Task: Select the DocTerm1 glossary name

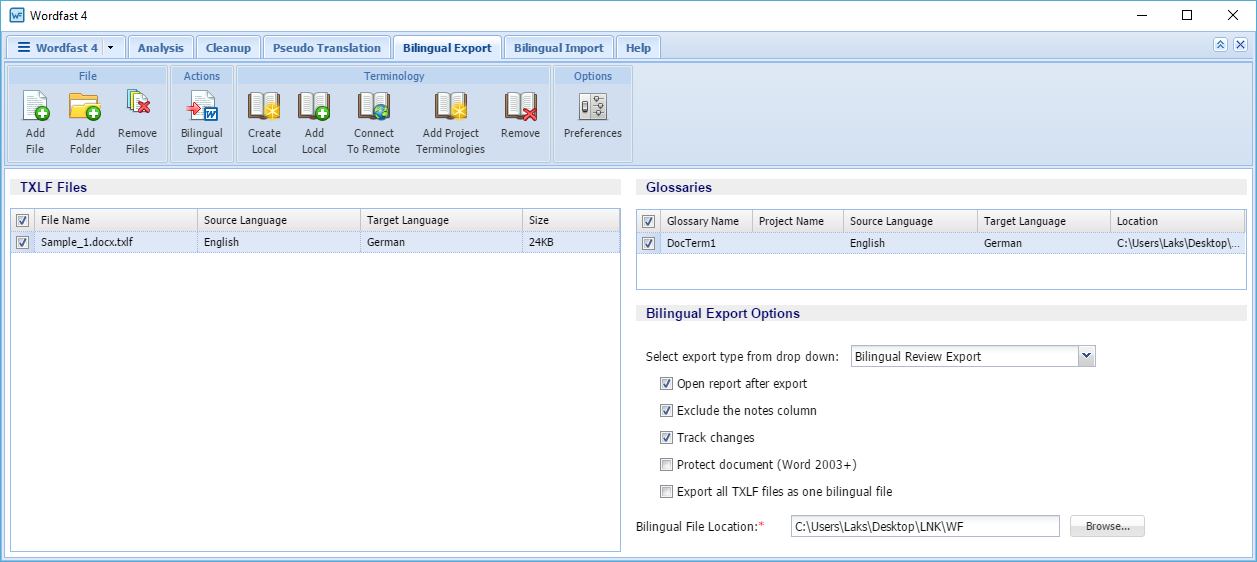Action: (692, 243)
